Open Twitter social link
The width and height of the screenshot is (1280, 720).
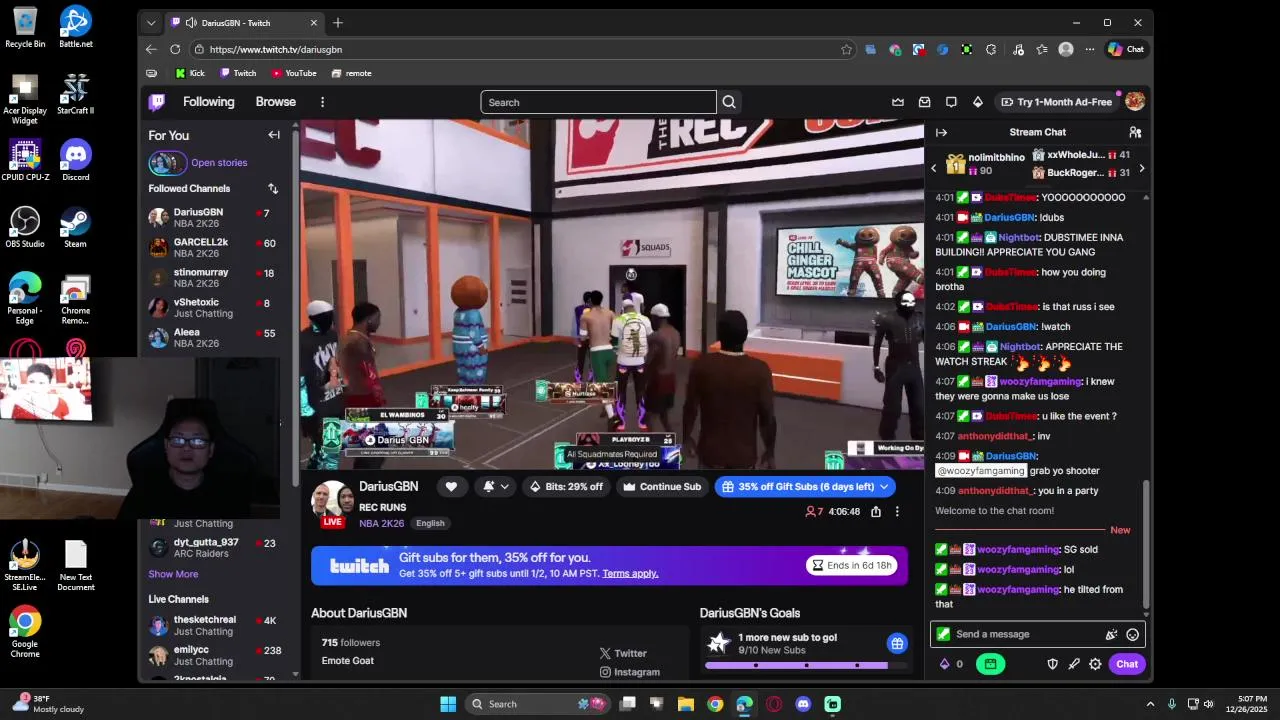623,653
